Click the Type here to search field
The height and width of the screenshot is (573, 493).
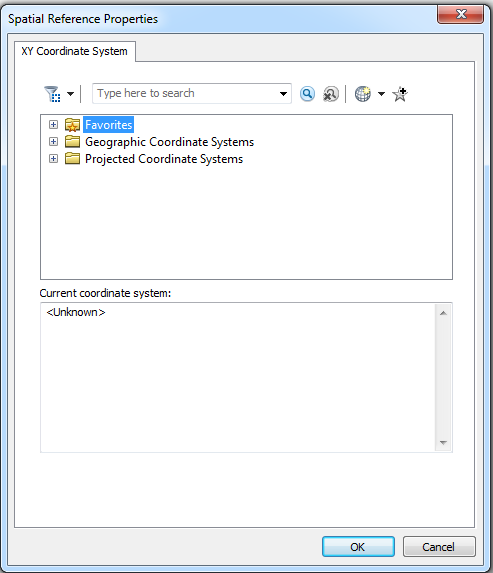tap(186, 94)
